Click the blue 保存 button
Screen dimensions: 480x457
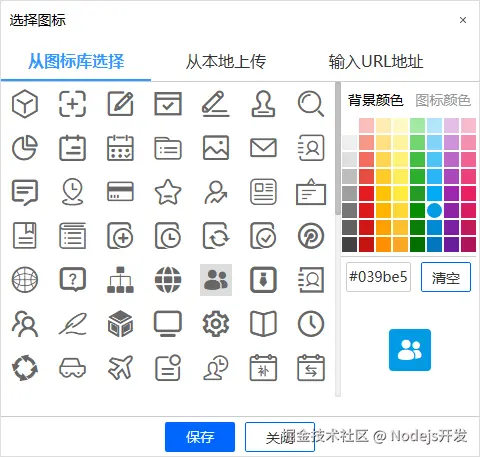tap(200, 437)
